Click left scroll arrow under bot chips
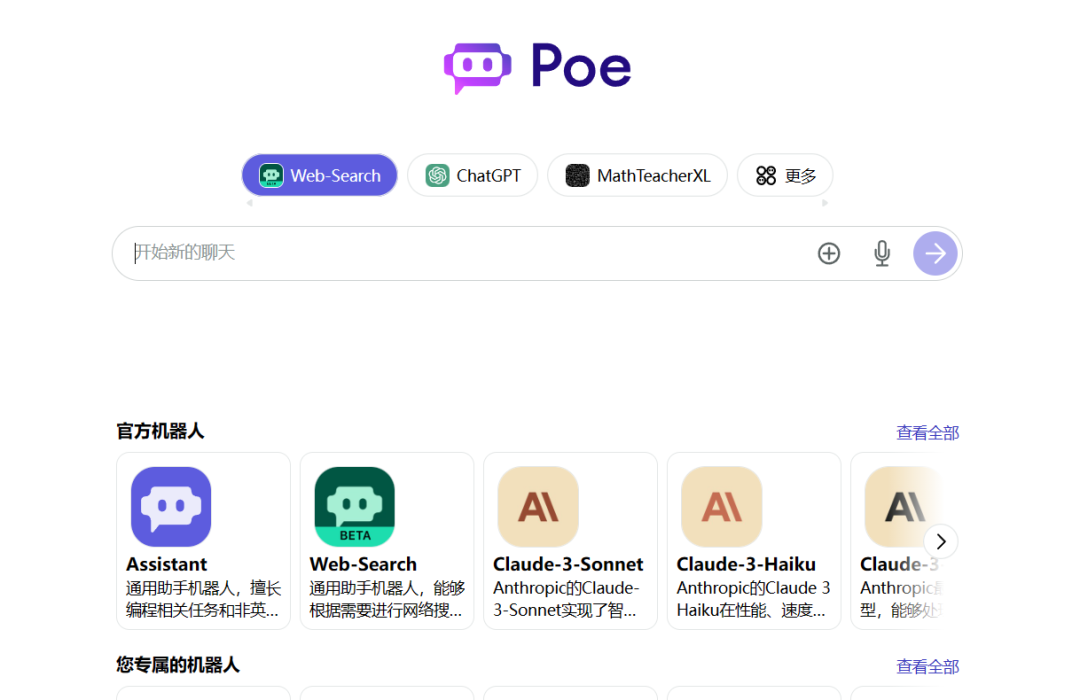The height and width of the screenshot is (700, 1080). [x=249, y=203]
